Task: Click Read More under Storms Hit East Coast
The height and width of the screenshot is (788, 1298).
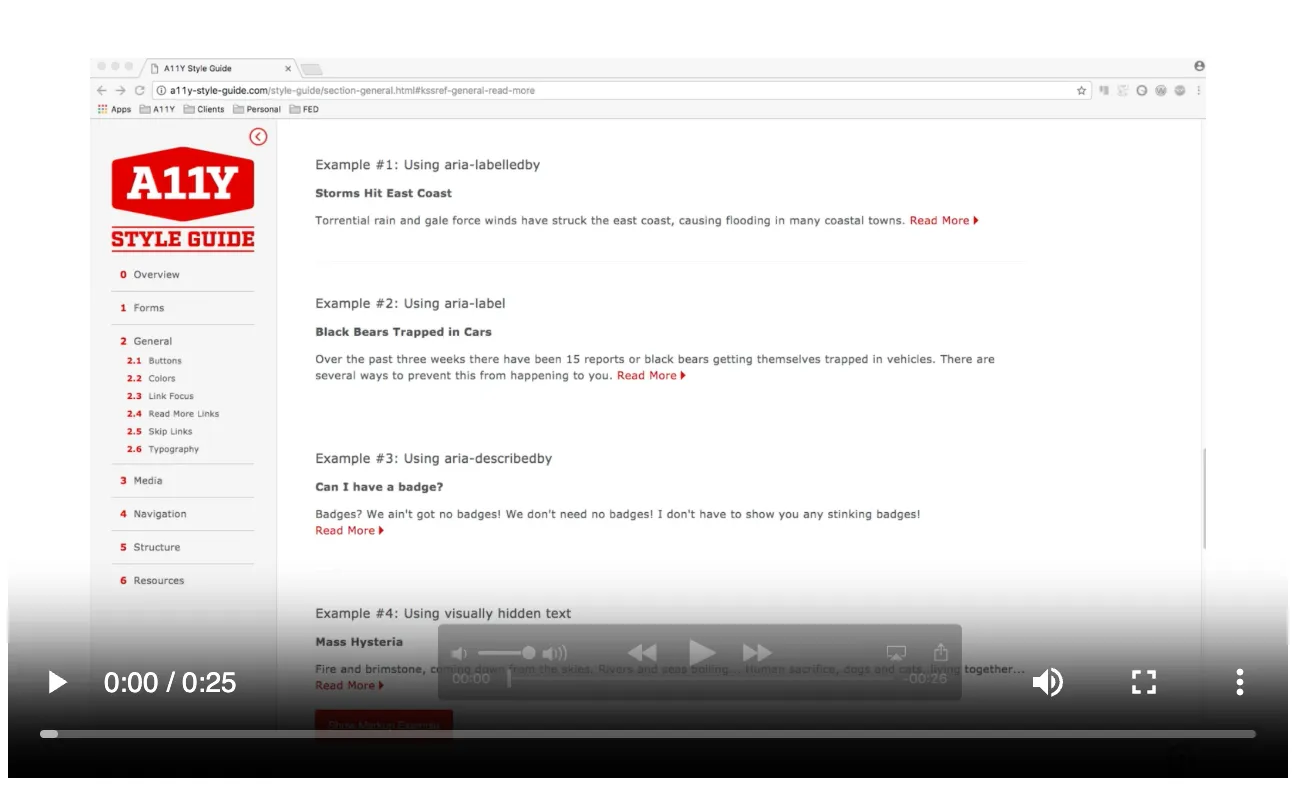Action: 943,221
